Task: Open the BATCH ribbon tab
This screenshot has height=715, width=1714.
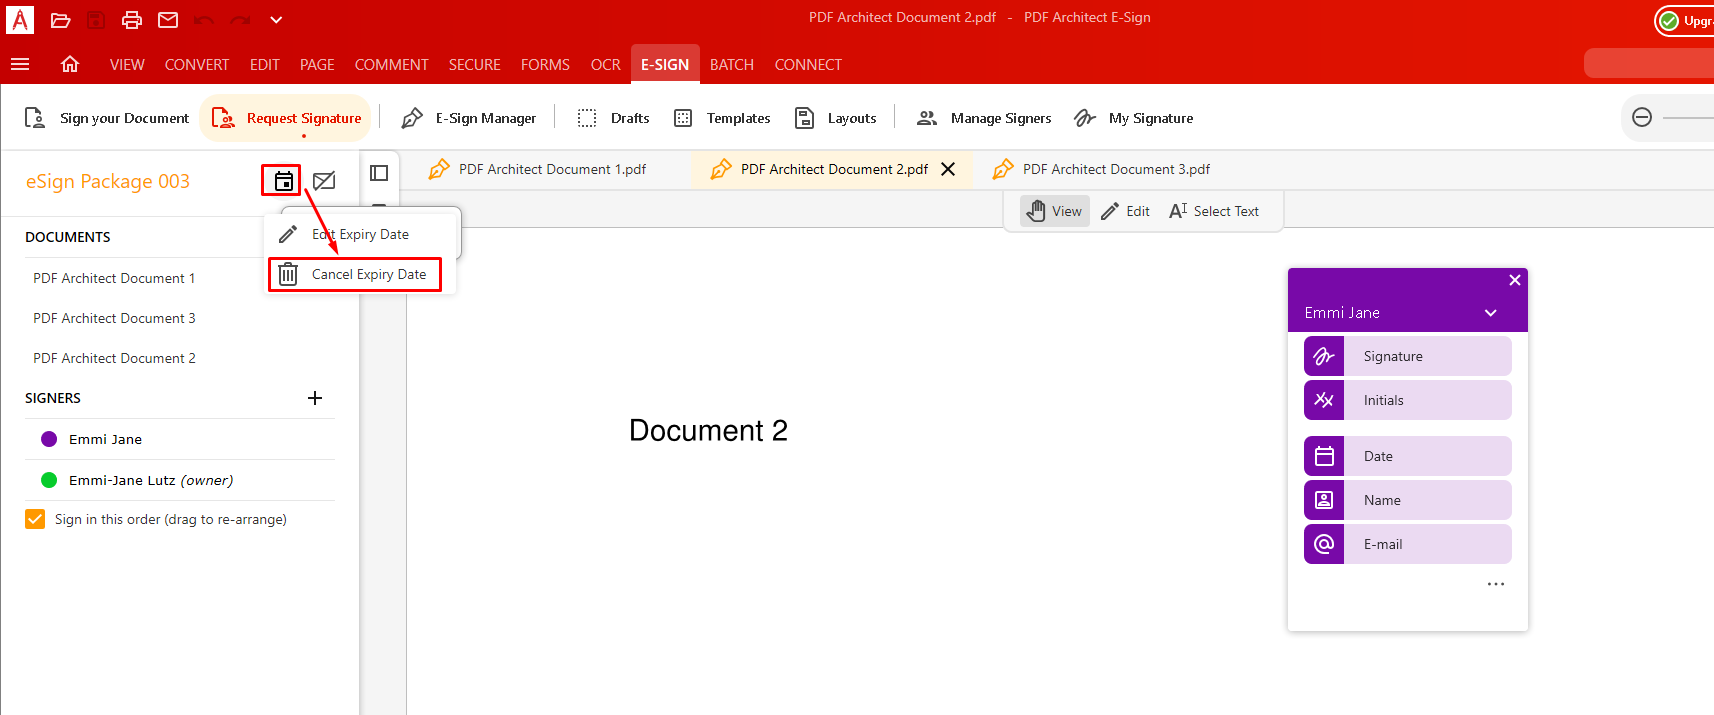Action: click(x=732, y=64)
